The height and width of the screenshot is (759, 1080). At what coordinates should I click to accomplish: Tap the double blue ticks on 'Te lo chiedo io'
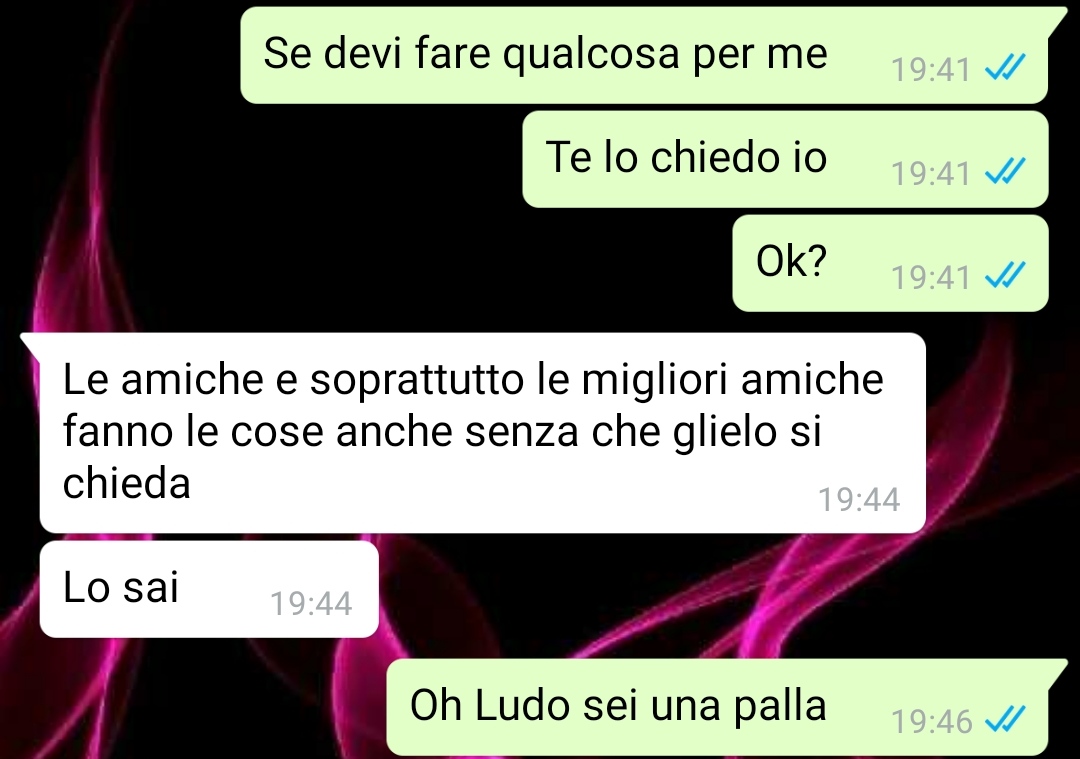point(1005,171)
